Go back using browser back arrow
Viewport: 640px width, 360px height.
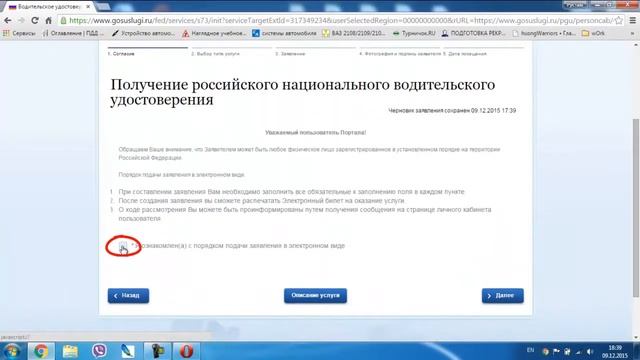pyautogui.click(x=8, y=20)
